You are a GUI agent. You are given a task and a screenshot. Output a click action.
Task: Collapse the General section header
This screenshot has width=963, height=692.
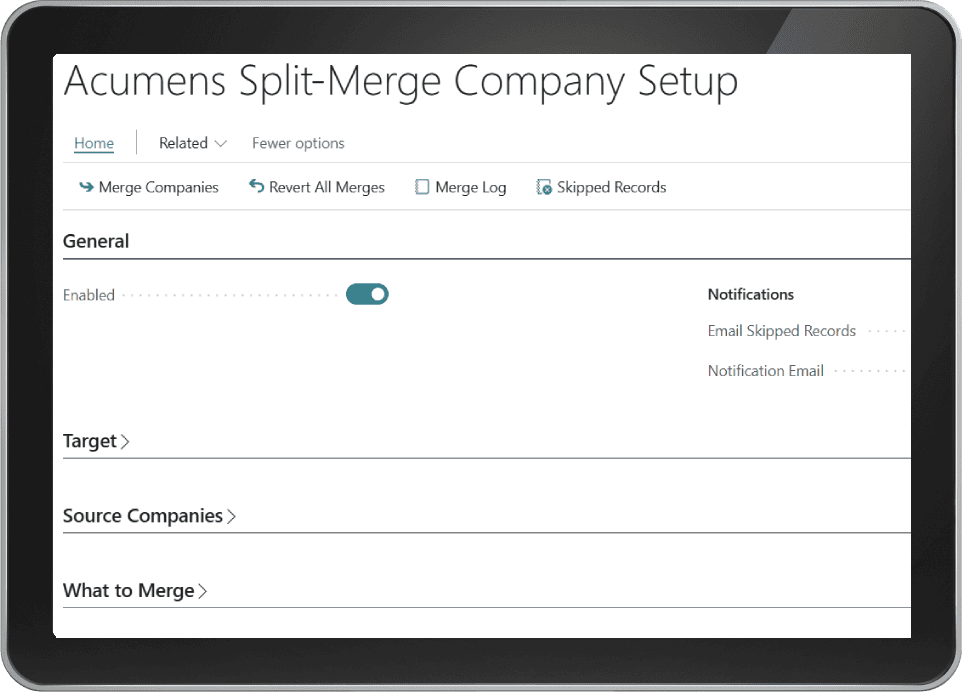pyautogui.click(x=96, y=241)
